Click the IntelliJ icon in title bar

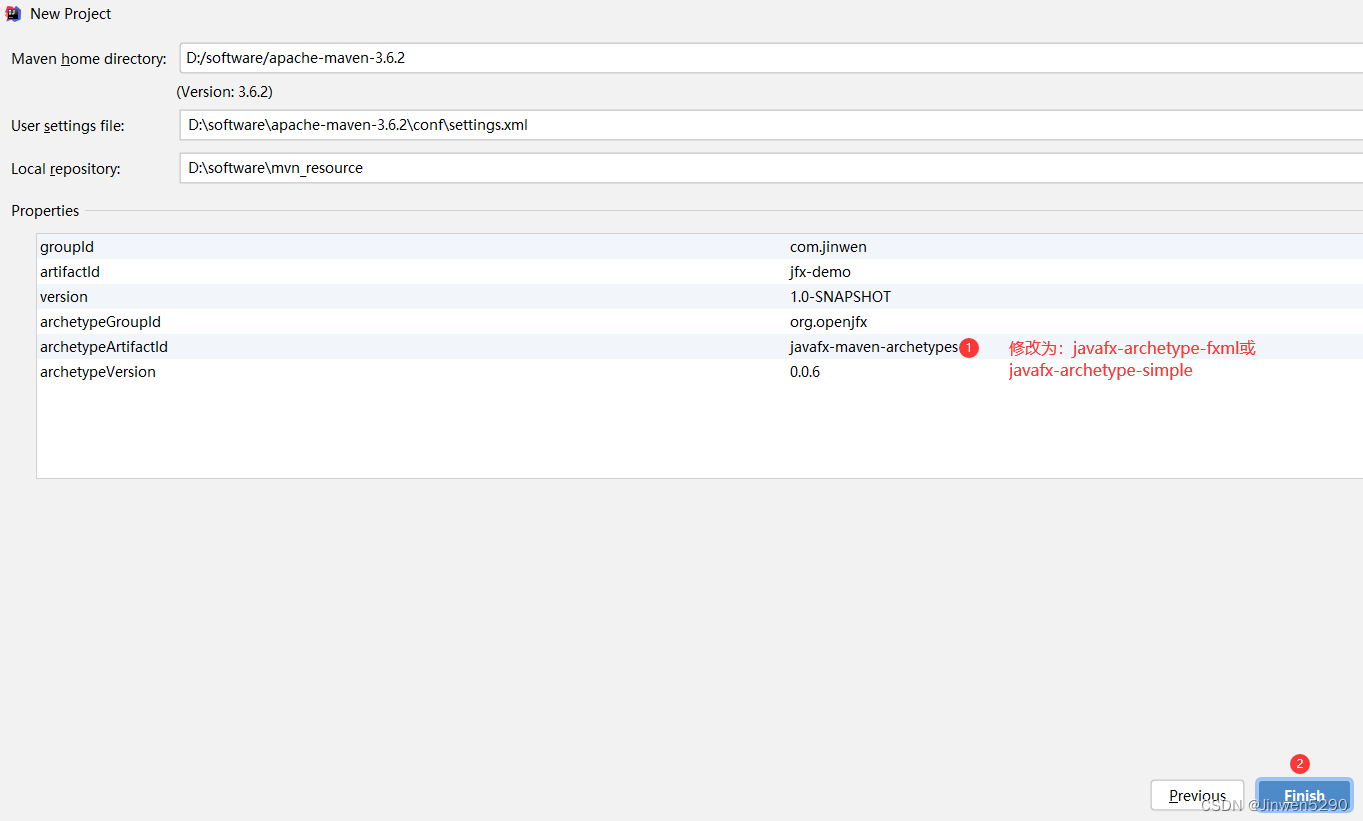[x=13, y=13]
